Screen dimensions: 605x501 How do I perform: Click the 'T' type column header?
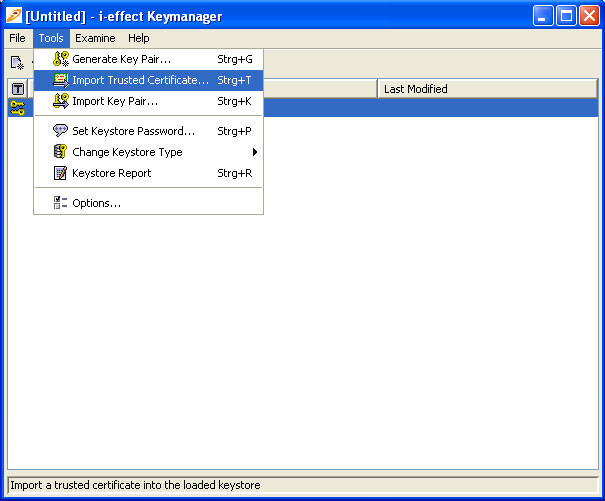pyautogui.click(x=17, y=89)
